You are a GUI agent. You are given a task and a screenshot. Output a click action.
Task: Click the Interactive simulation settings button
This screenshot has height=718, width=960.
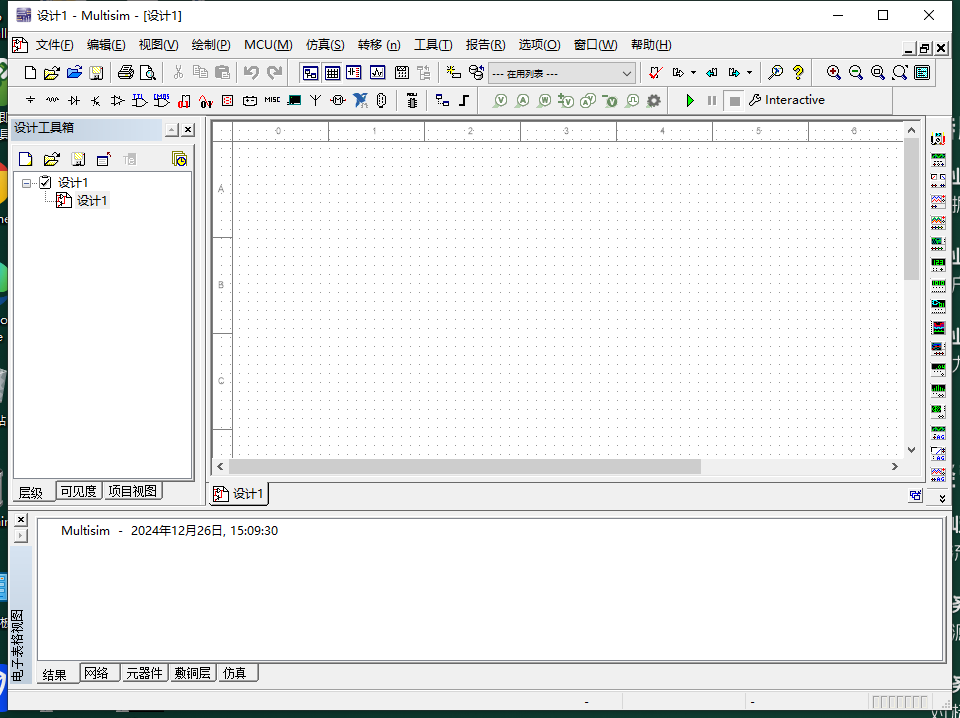tap(787, 100)
